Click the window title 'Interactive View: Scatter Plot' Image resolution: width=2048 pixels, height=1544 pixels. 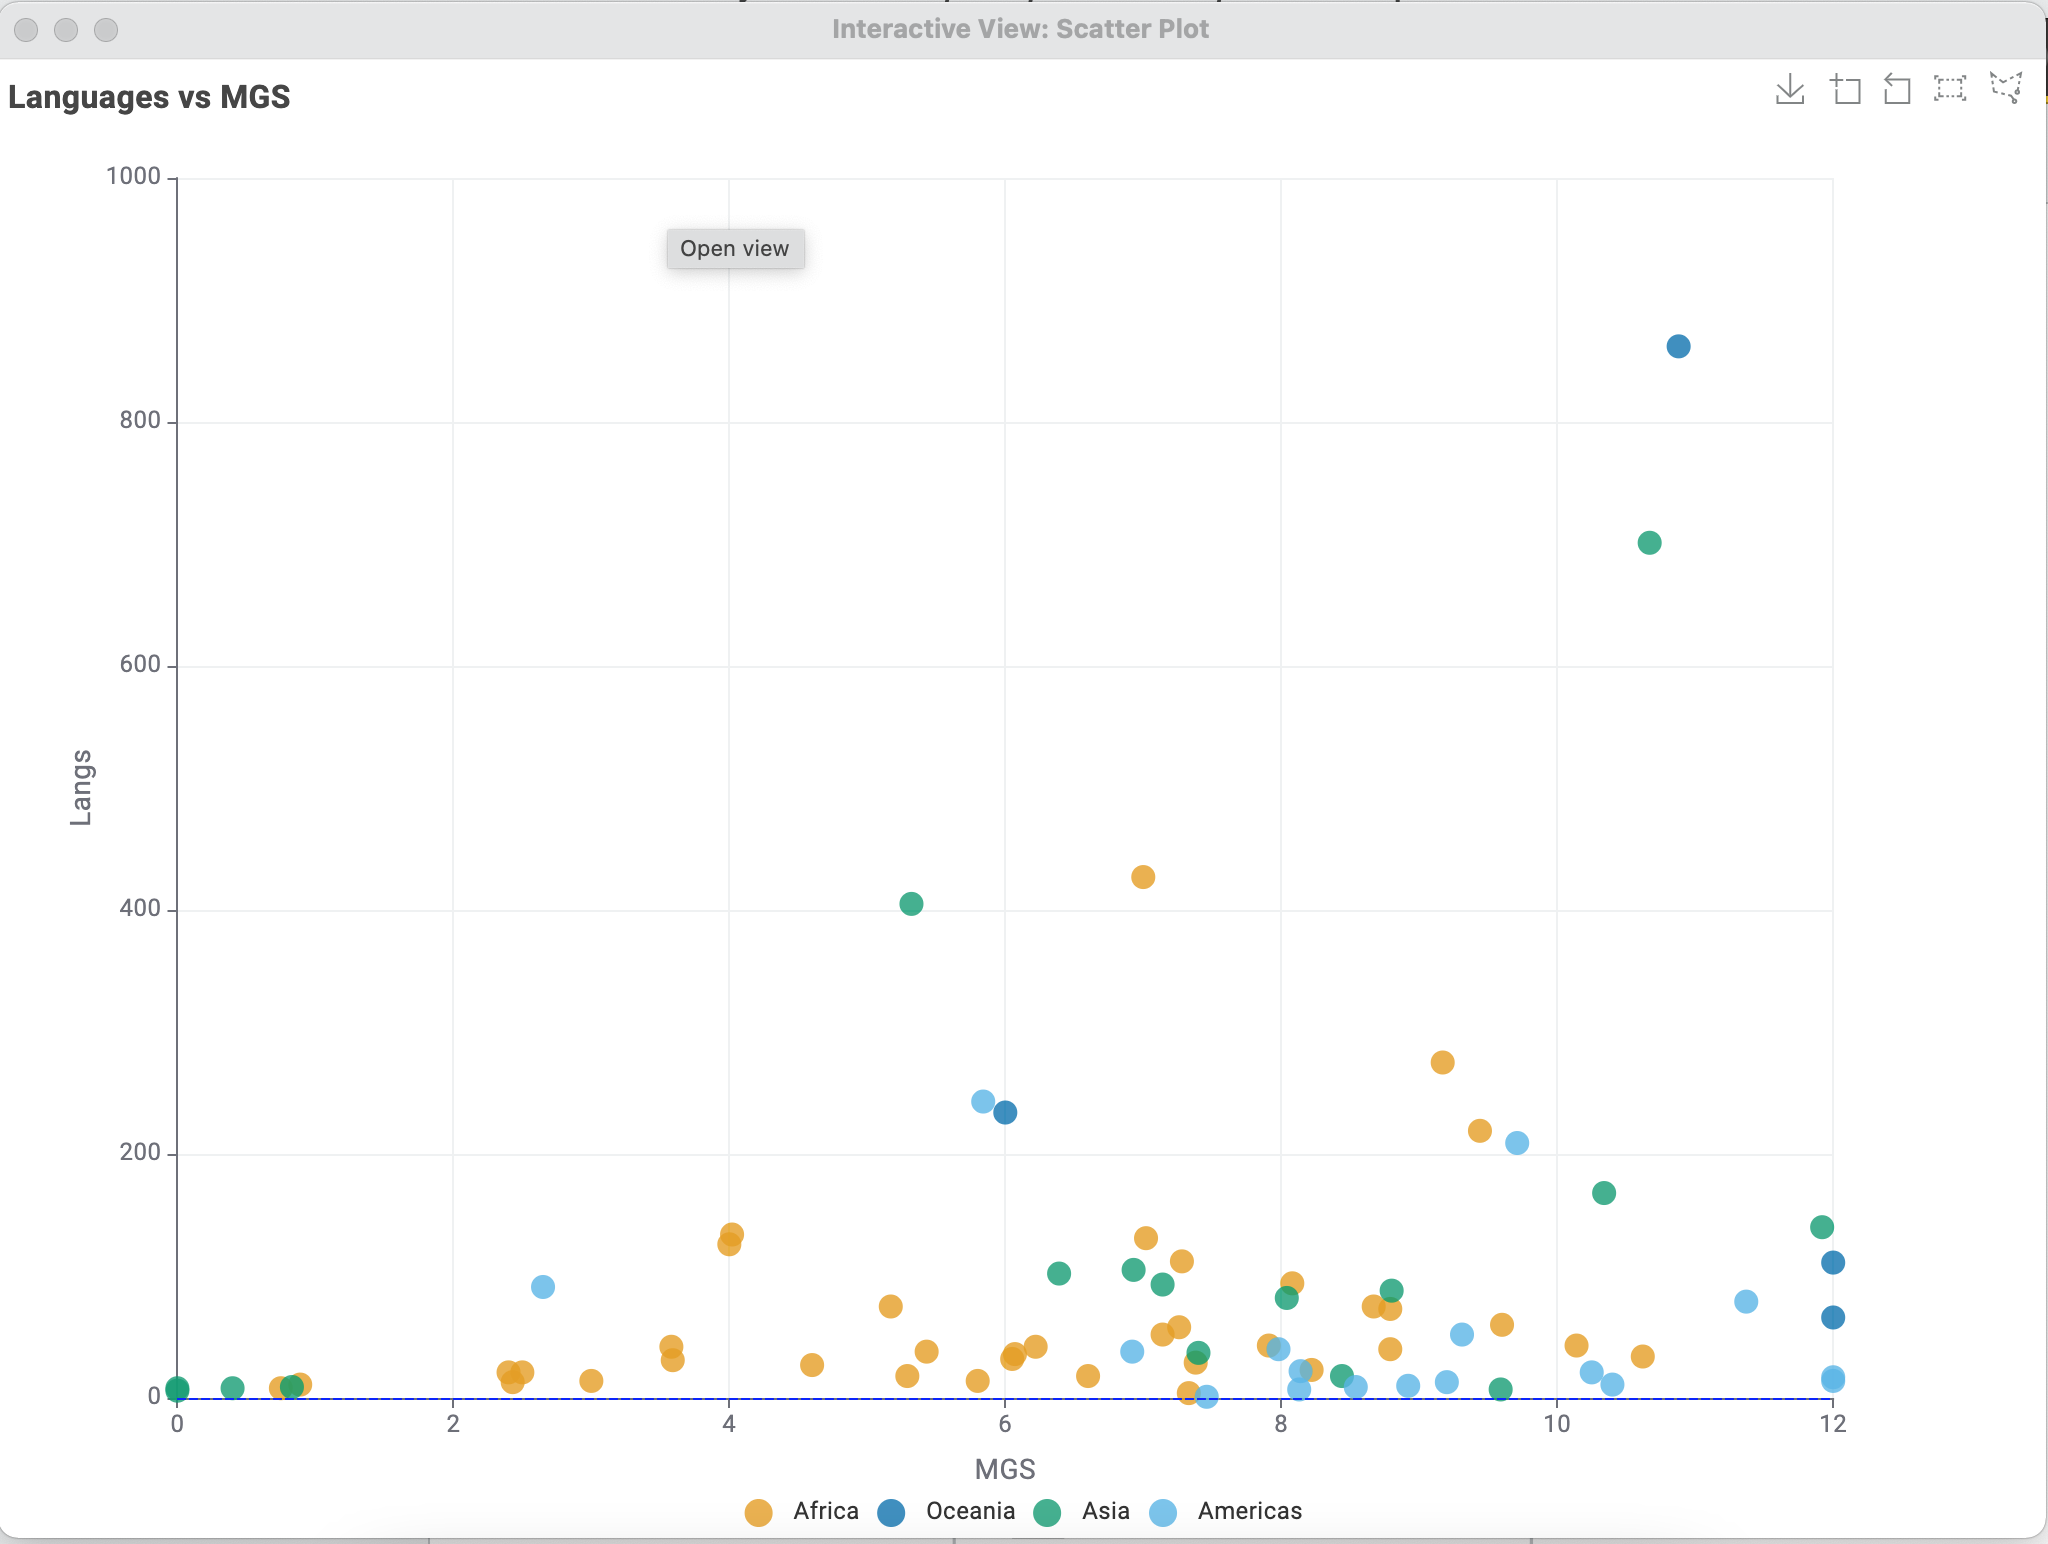(x=1021, y=29)
